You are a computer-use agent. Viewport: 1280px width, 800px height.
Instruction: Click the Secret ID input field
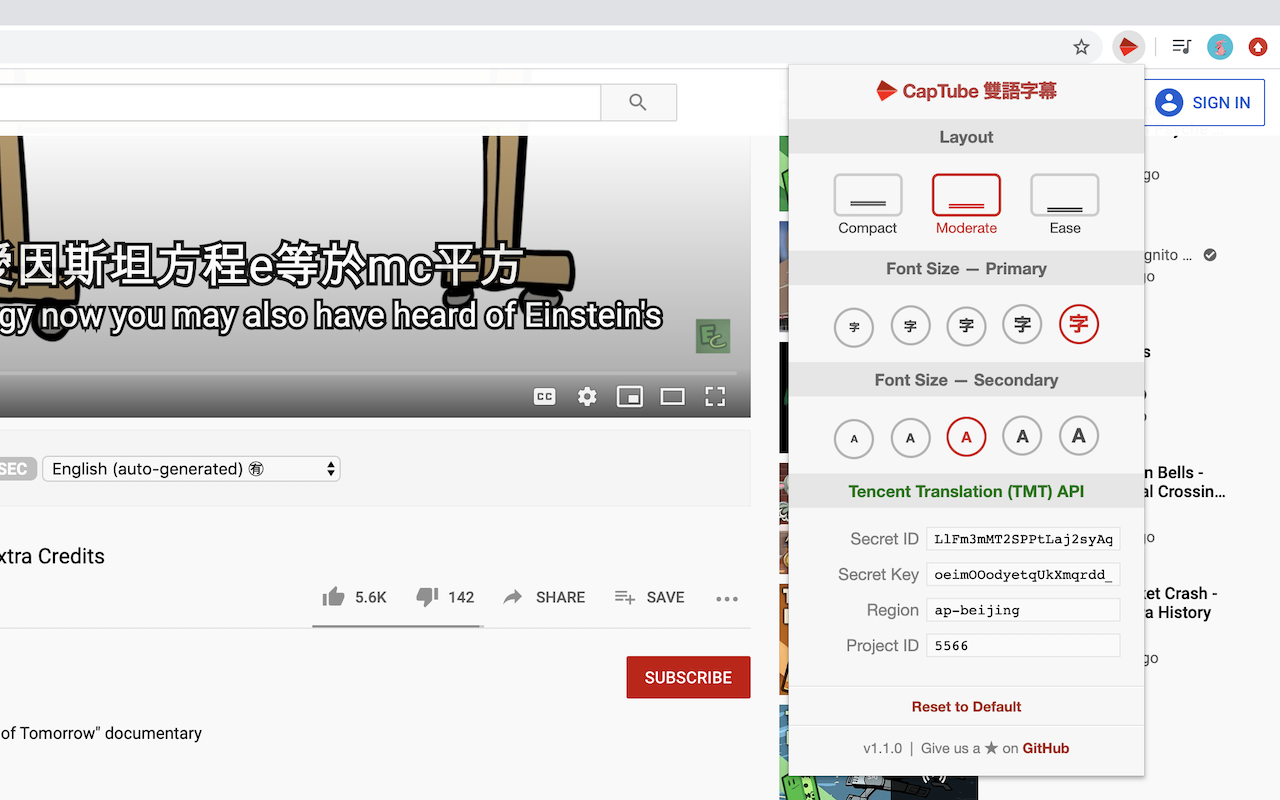1023,539
